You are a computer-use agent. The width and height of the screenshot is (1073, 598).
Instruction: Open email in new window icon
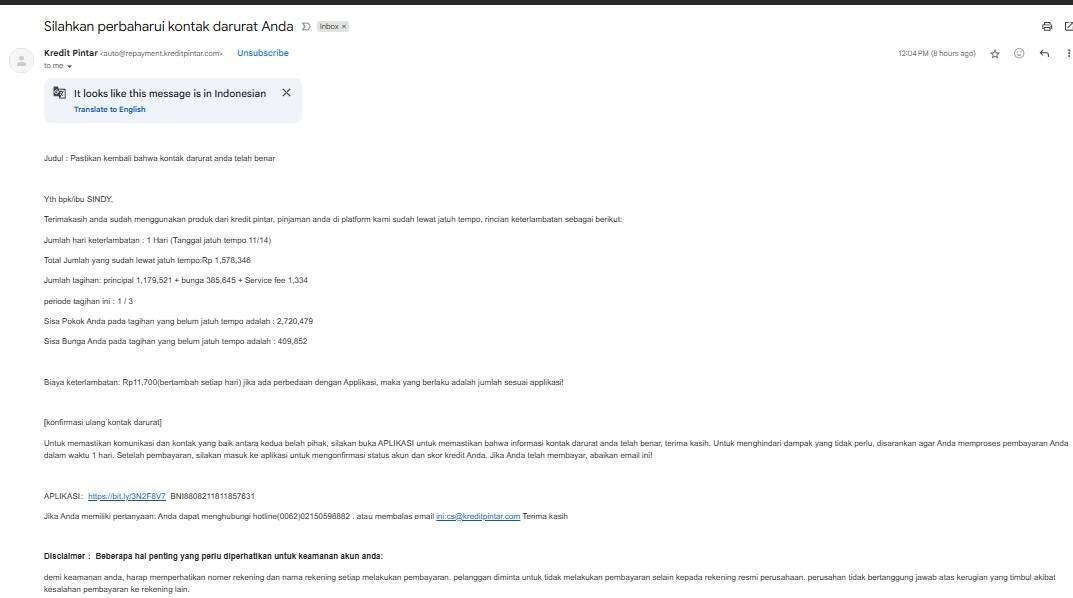[1068, 27]
